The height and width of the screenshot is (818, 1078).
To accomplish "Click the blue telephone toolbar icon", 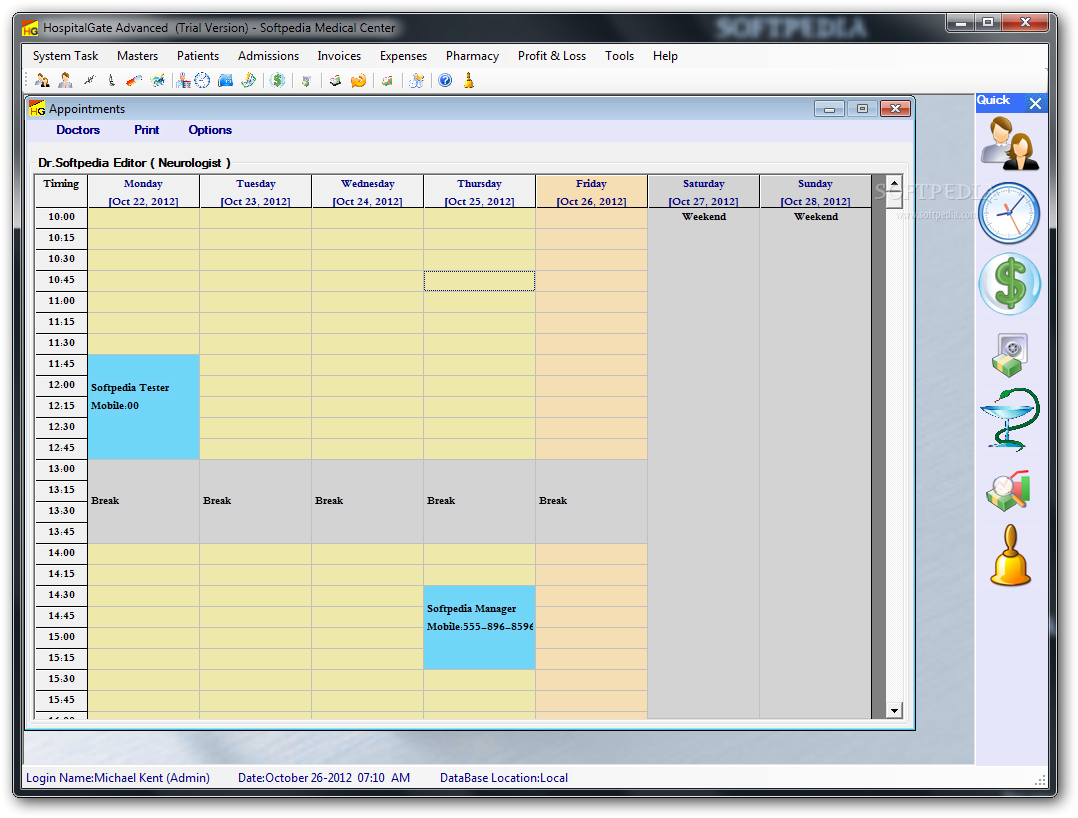I will [226, 80].
